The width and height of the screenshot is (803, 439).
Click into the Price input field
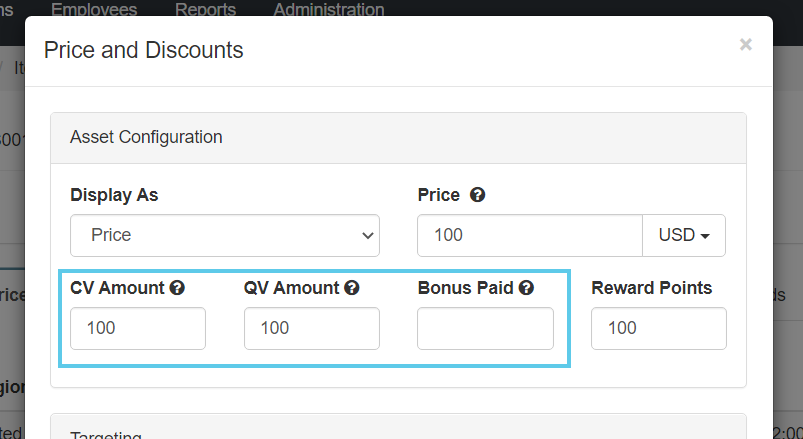529,236
